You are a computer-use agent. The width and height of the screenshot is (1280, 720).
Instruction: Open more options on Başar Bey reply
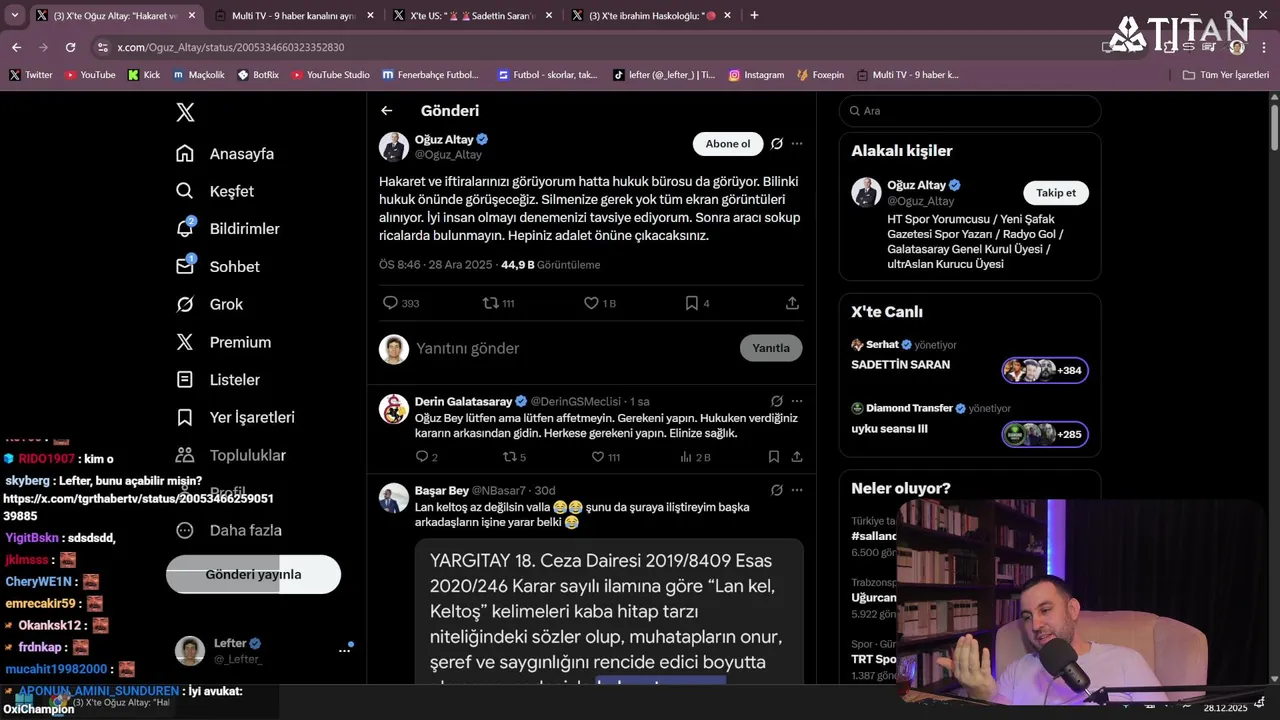797,490
